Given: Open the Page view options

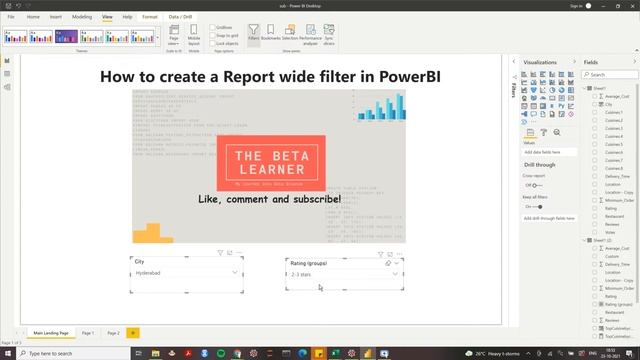Looking at the screenshot, I should (173, 35).
